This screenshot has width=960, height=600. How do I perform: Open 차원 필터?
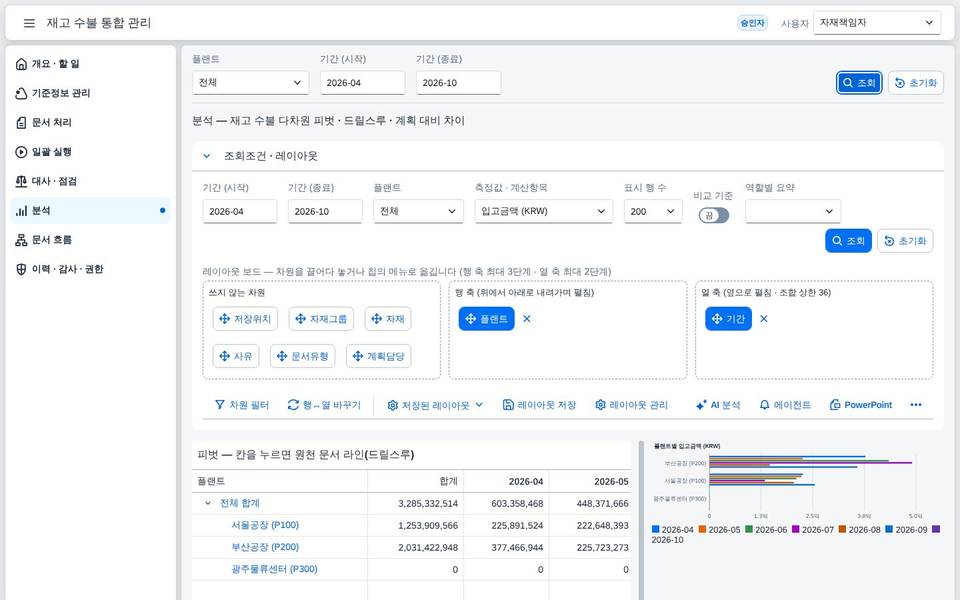point(242,405)
